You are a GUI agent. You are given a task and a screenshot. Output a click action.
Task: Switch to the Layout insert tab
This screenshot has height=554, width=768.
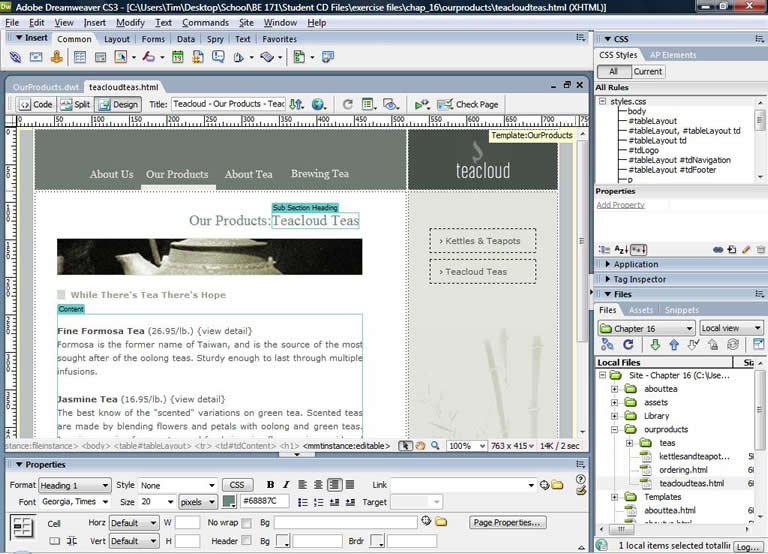tap(117, 39)
